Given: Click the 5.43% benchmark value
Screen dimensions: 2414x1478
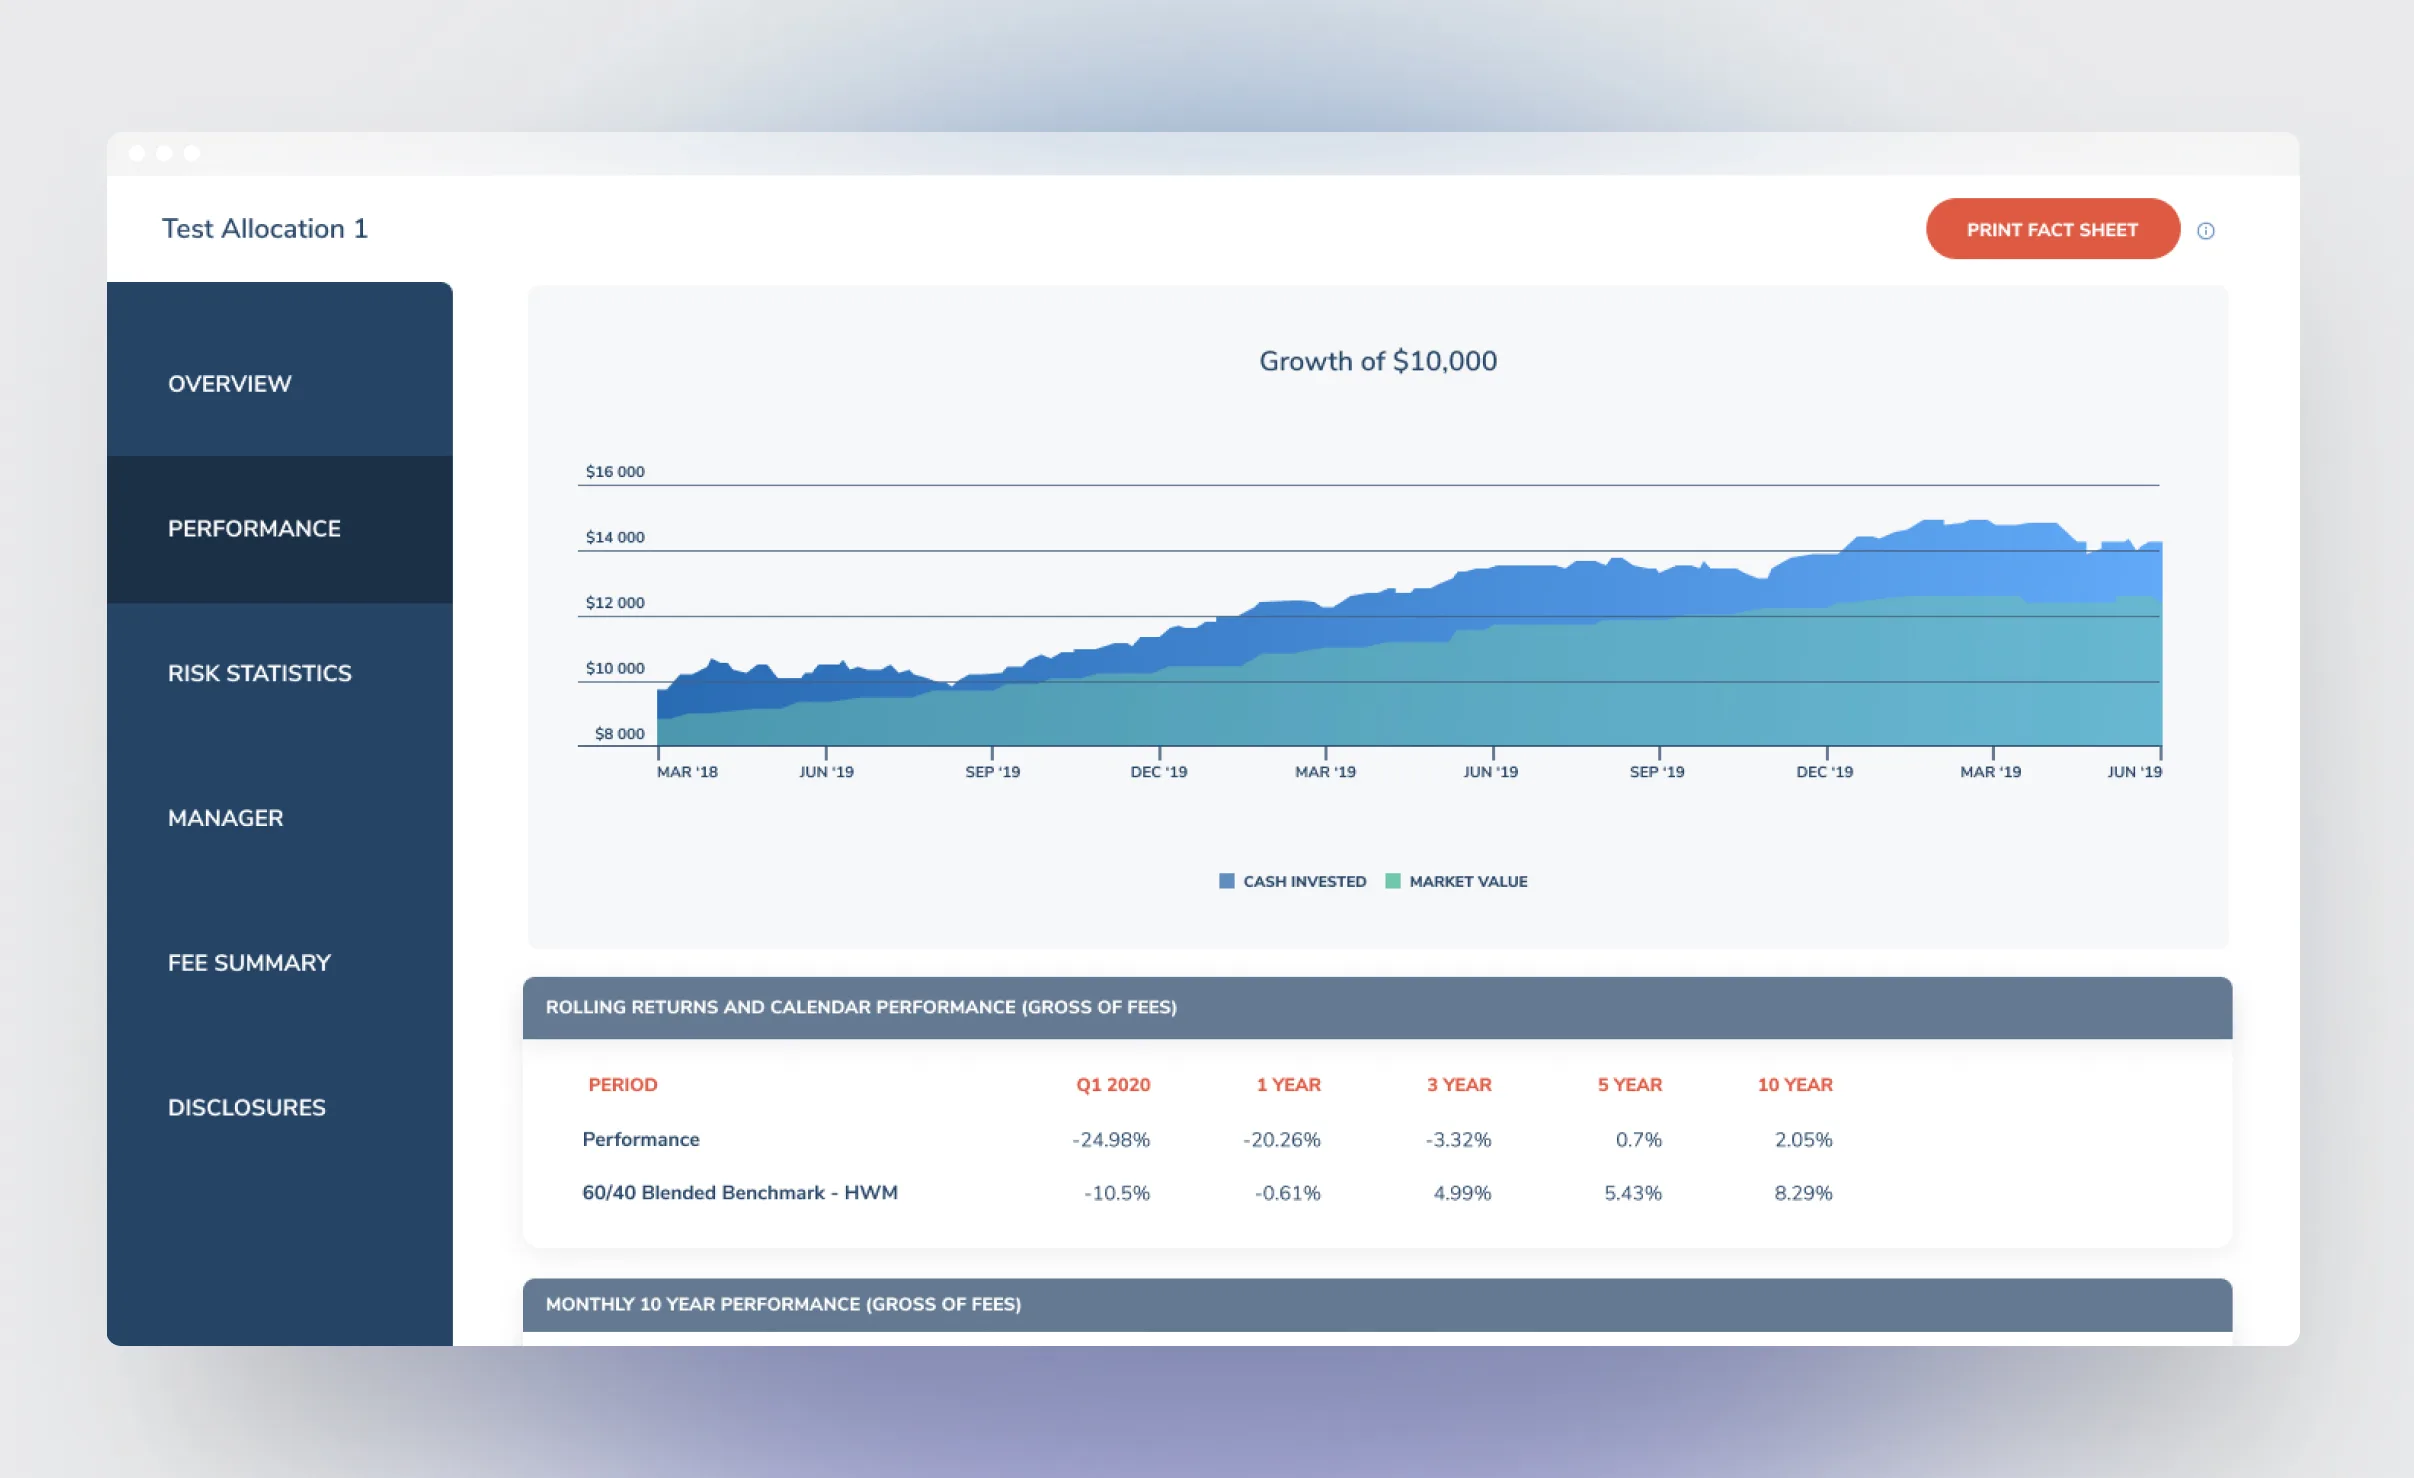Looking at the screenshot, I should [1633, 1193].
